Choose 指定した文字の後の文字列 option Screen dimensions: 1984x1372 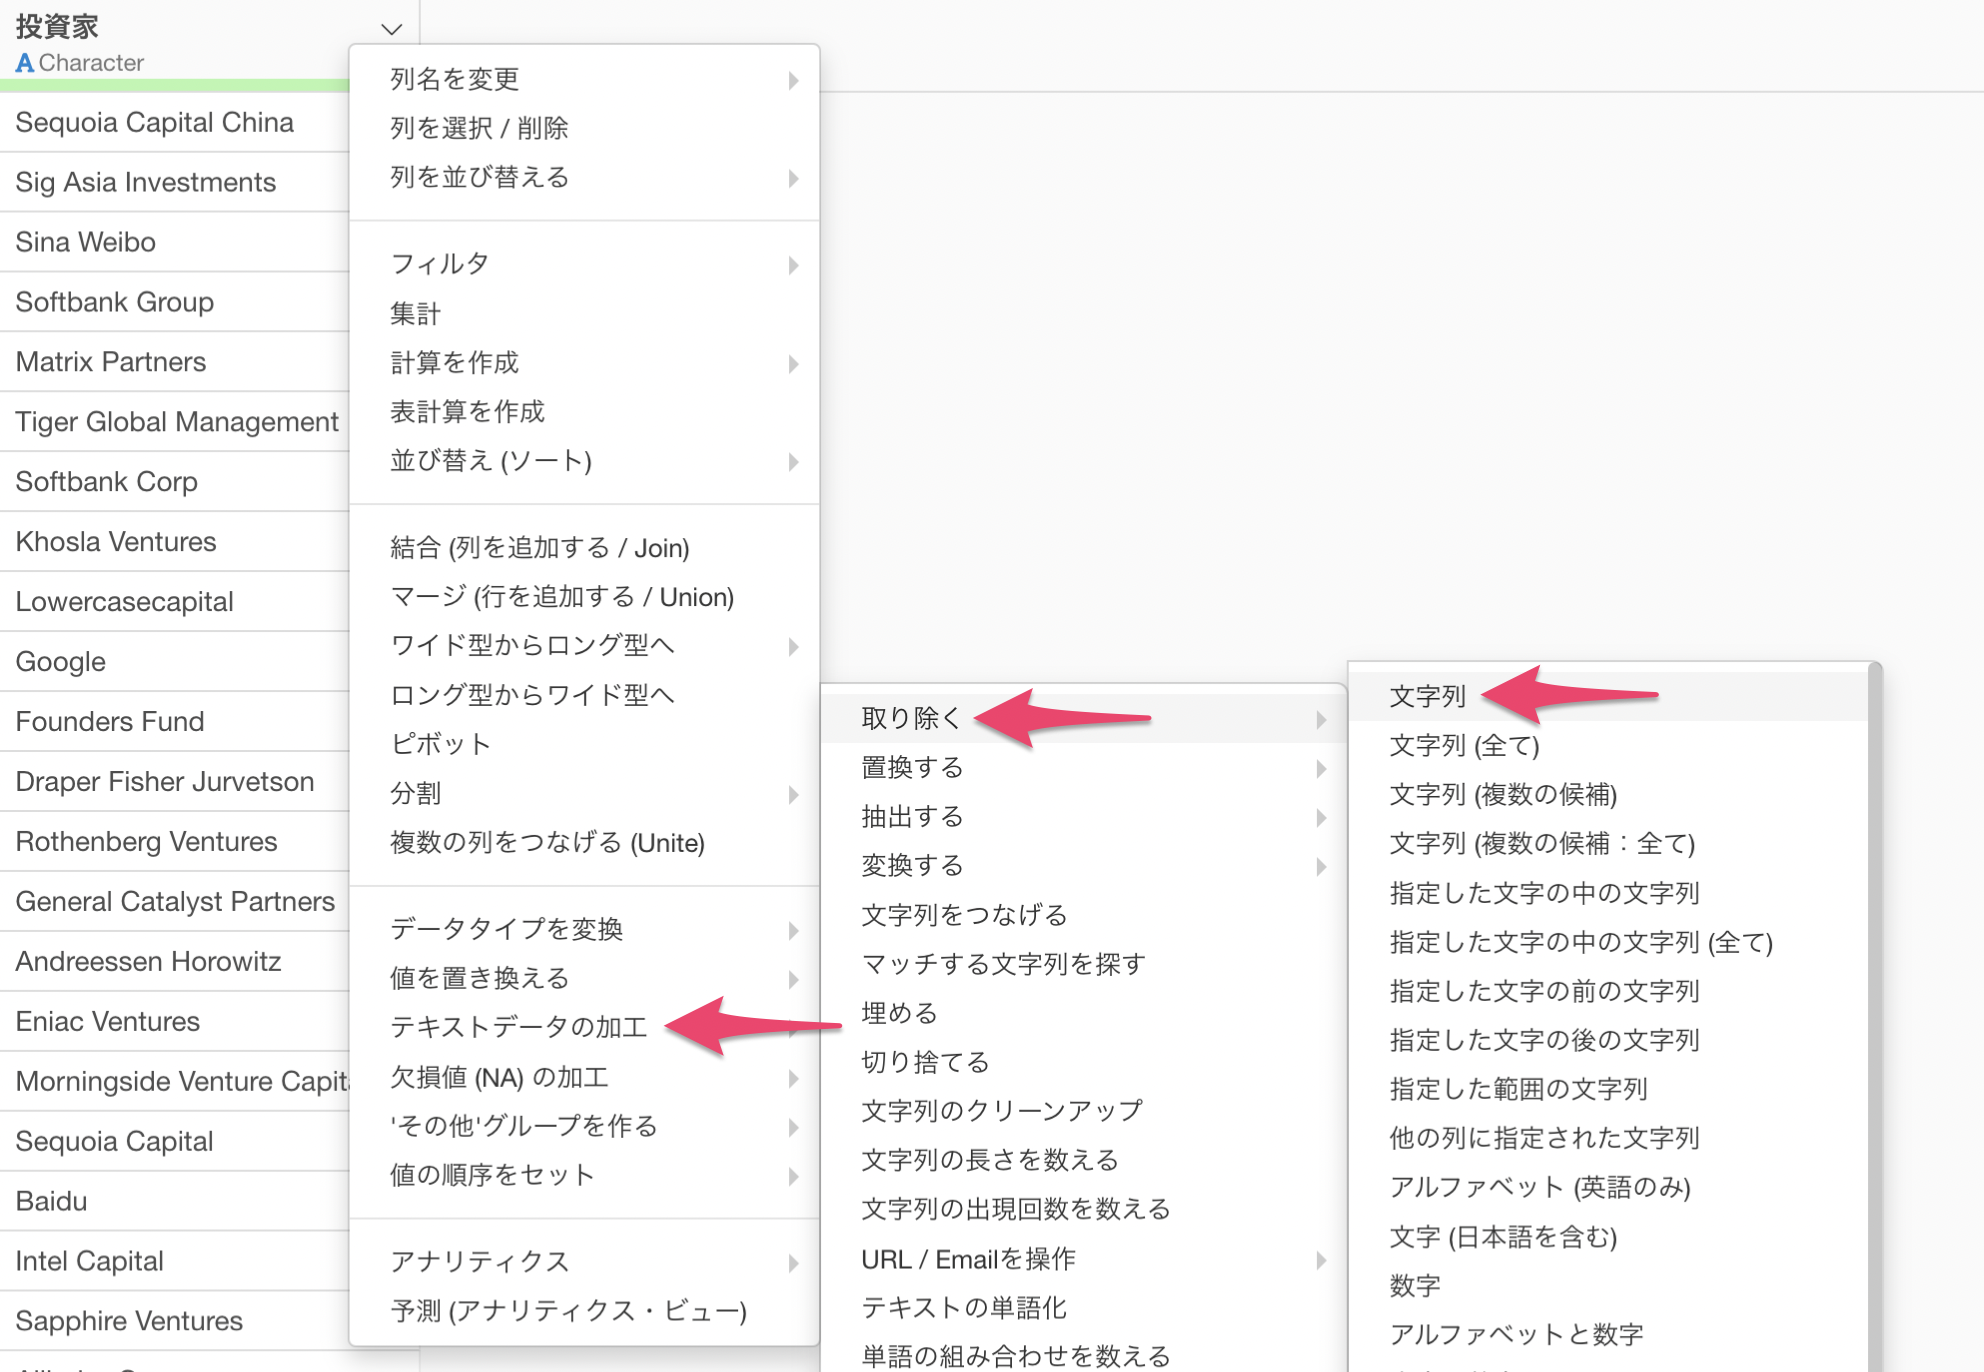(x=1544, y=1040)
